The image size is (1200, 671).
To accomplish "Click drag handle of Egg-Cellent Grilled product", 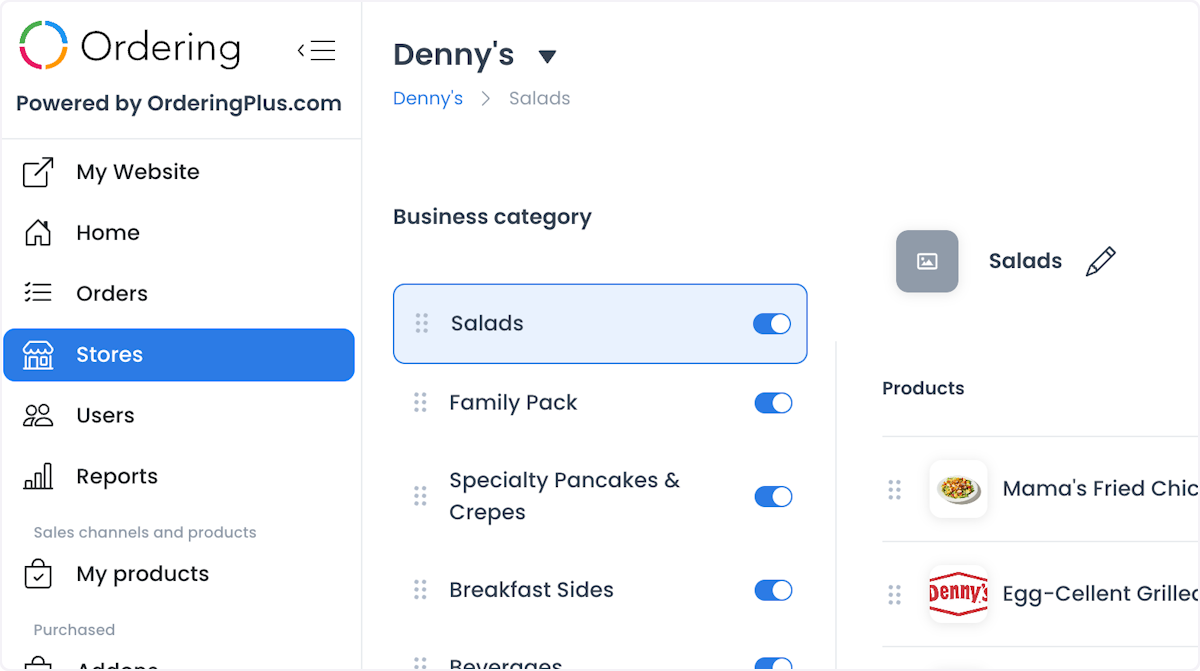I will (894, 595).
